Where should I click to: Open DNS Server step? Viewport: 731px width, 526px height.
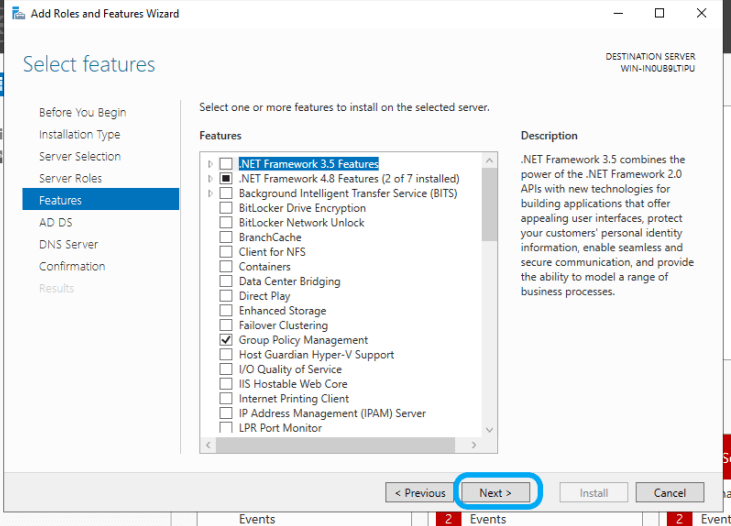69,244
